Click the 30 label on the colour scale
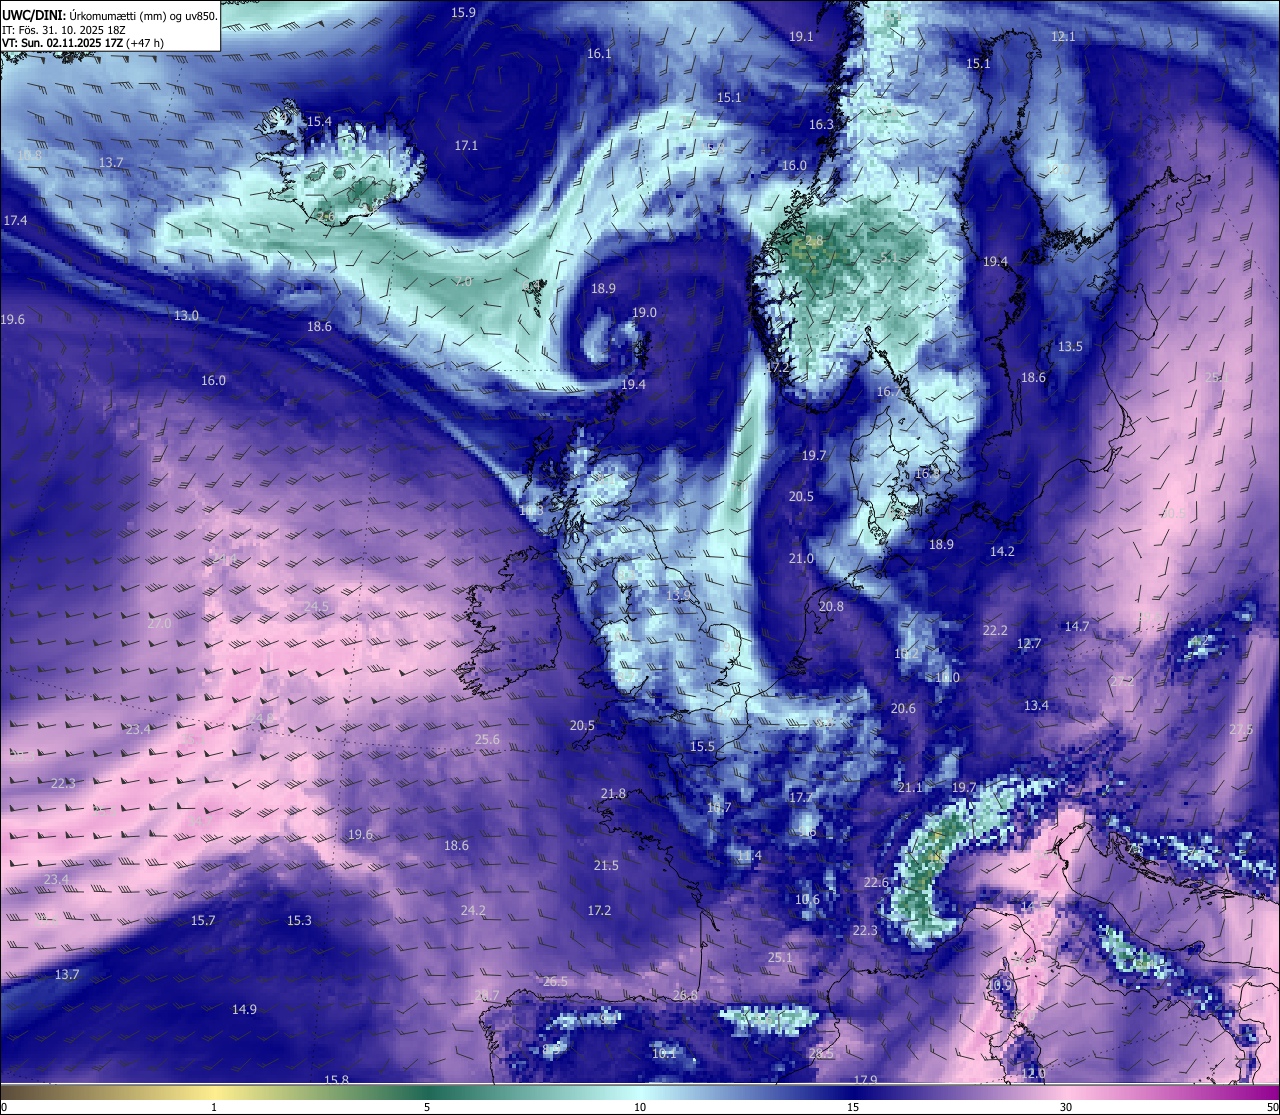This screenshot has width=1280, height=1115. [x=1066, y=1107]
